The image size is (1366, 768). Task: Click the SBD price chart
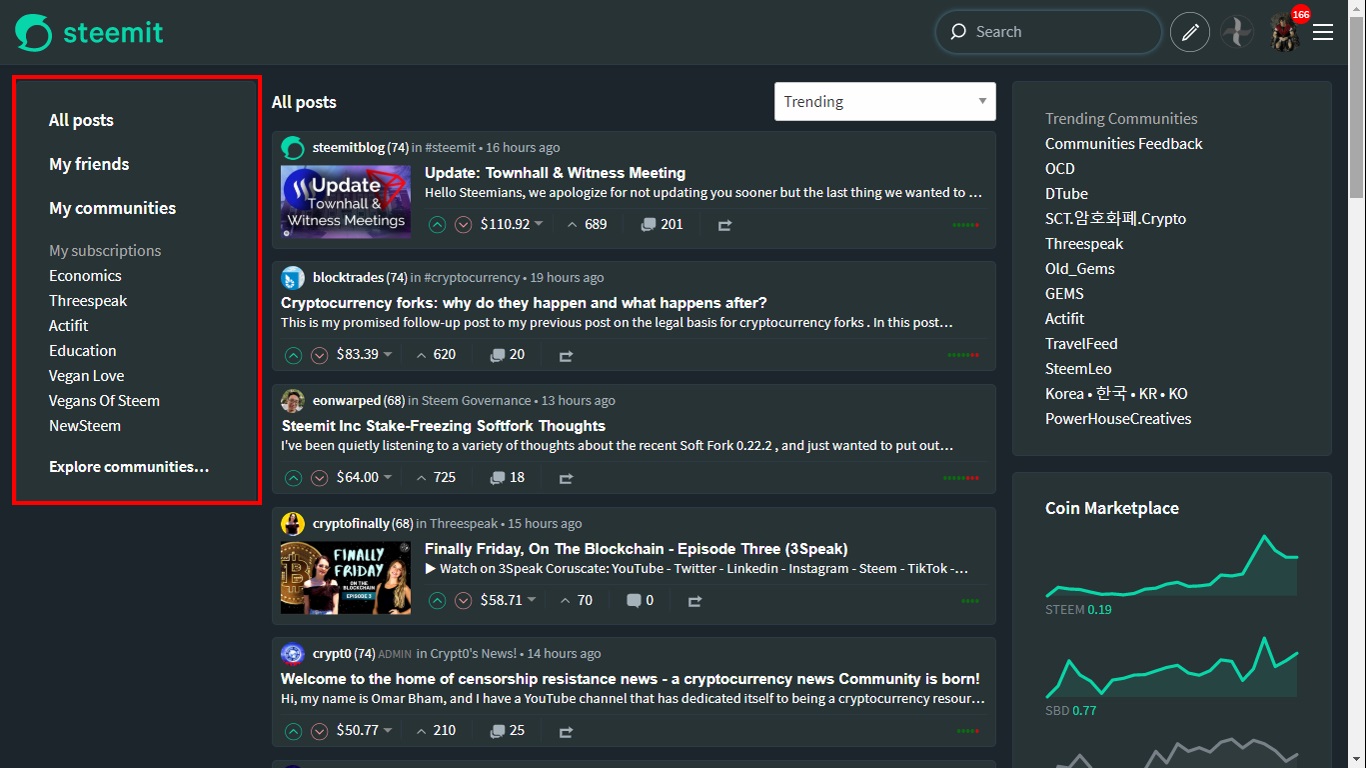[x=1172, y=668]
